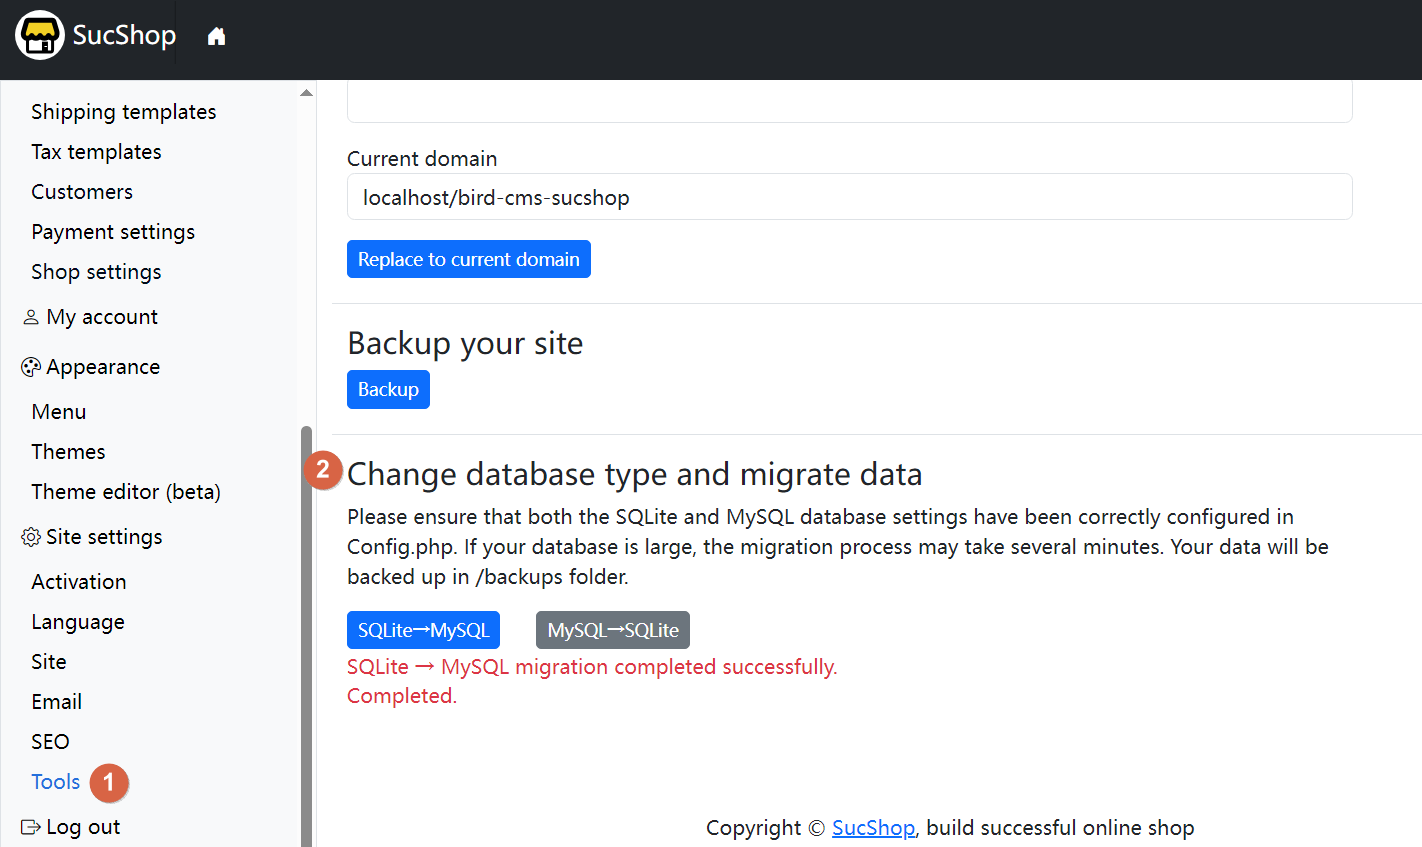Click the Appearance palette icon

click(x=31, y=367)
